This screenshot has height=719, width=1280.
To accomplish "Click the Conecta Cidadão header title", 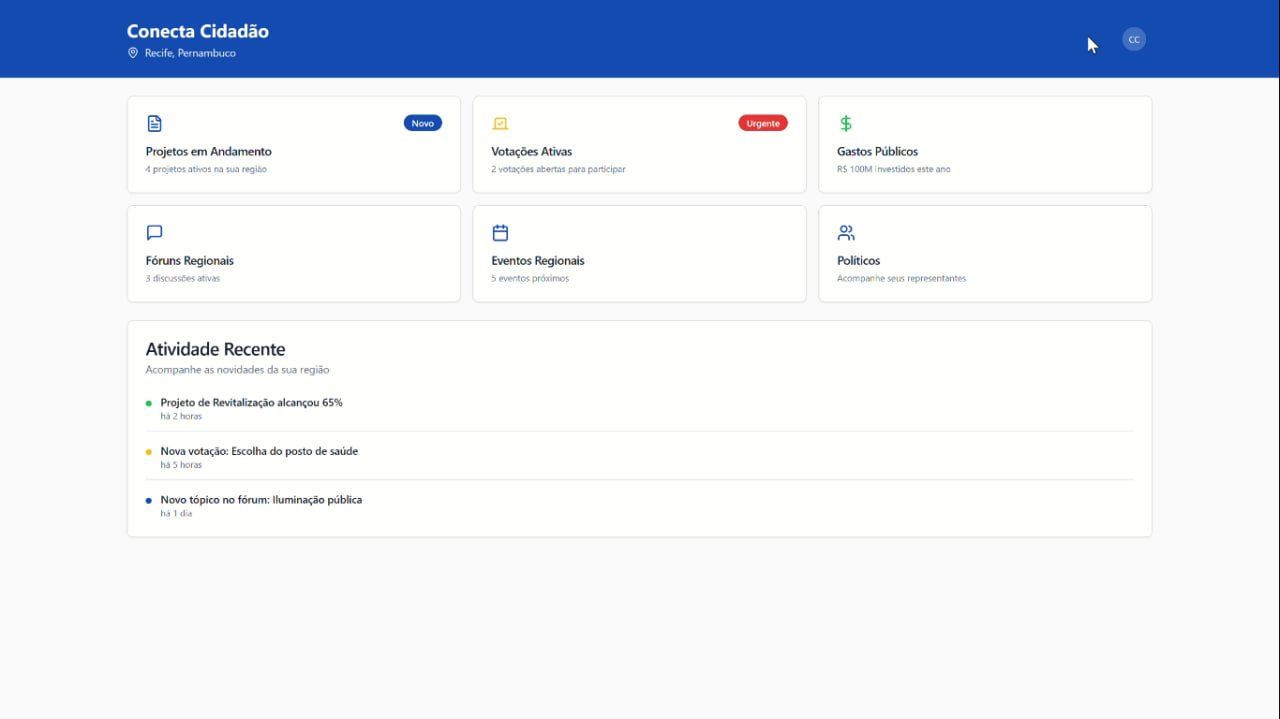I will [198, 31].
